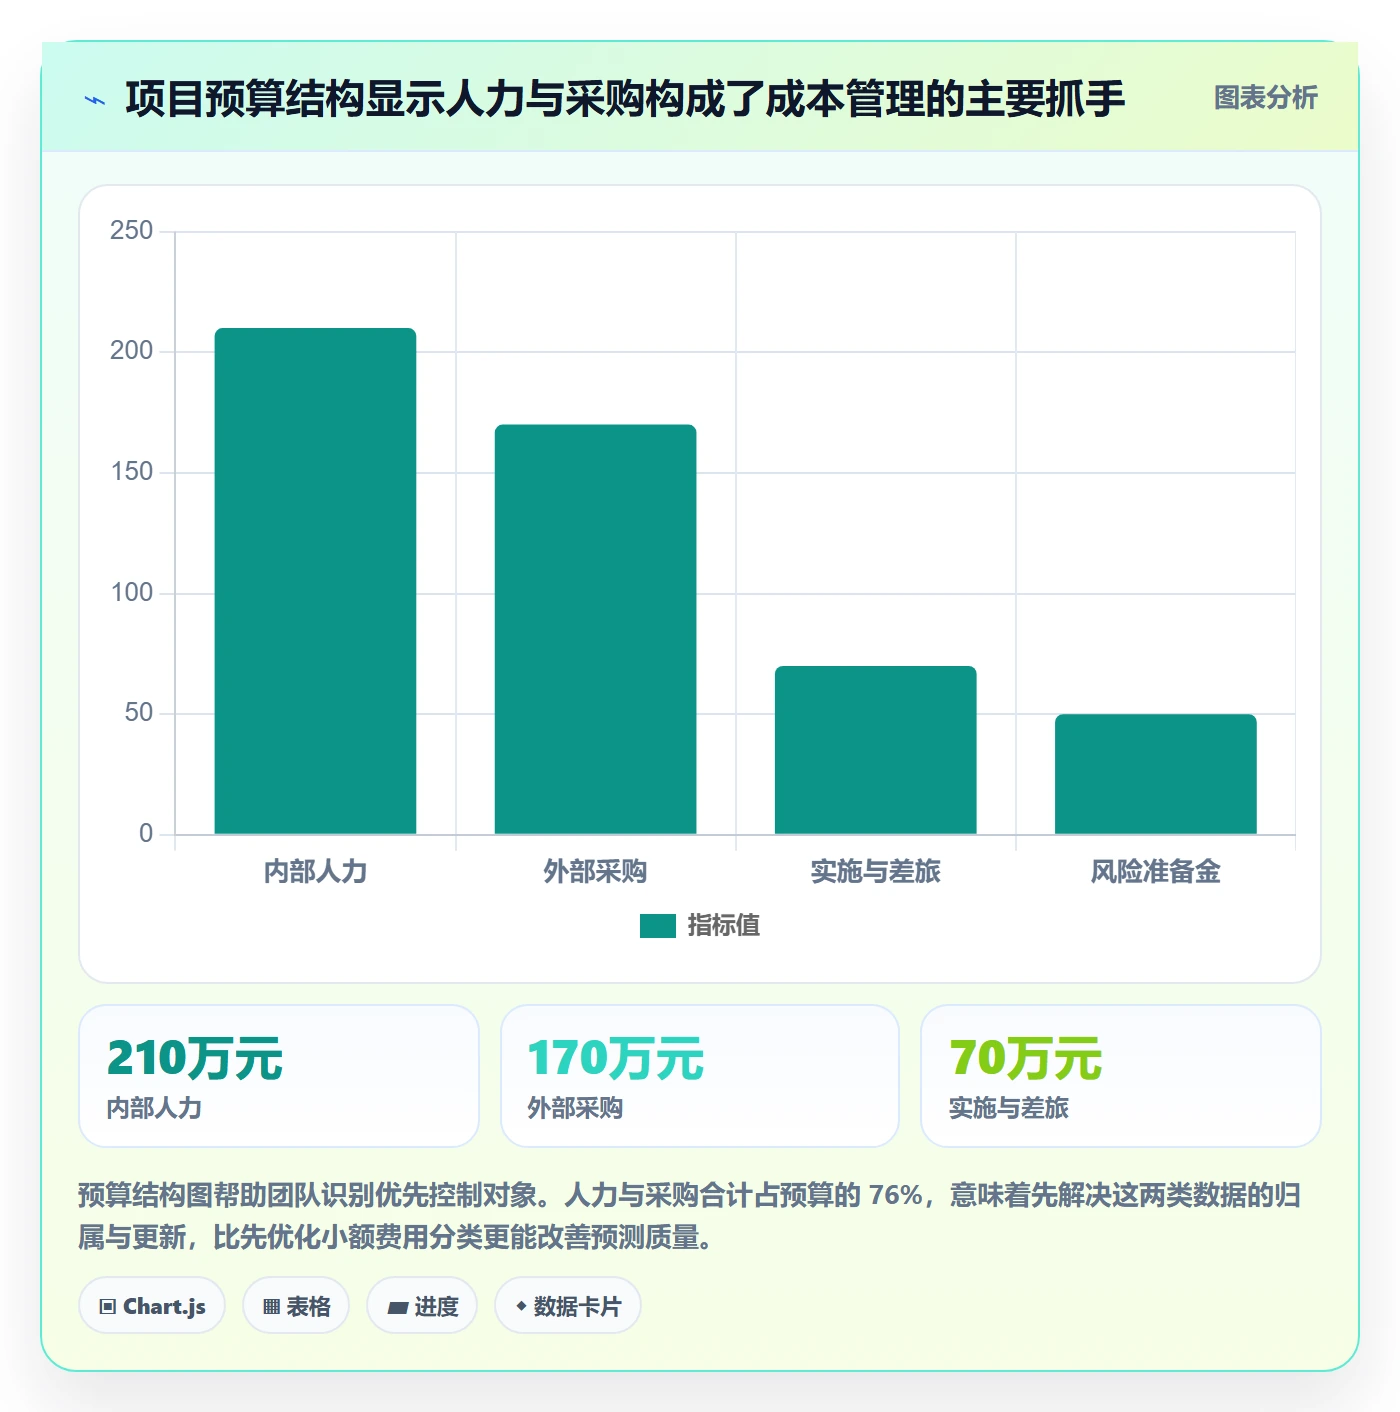Click the 150 y-axis tick label
This screenshot has width=1400, height=1412.
coord(132,472)
